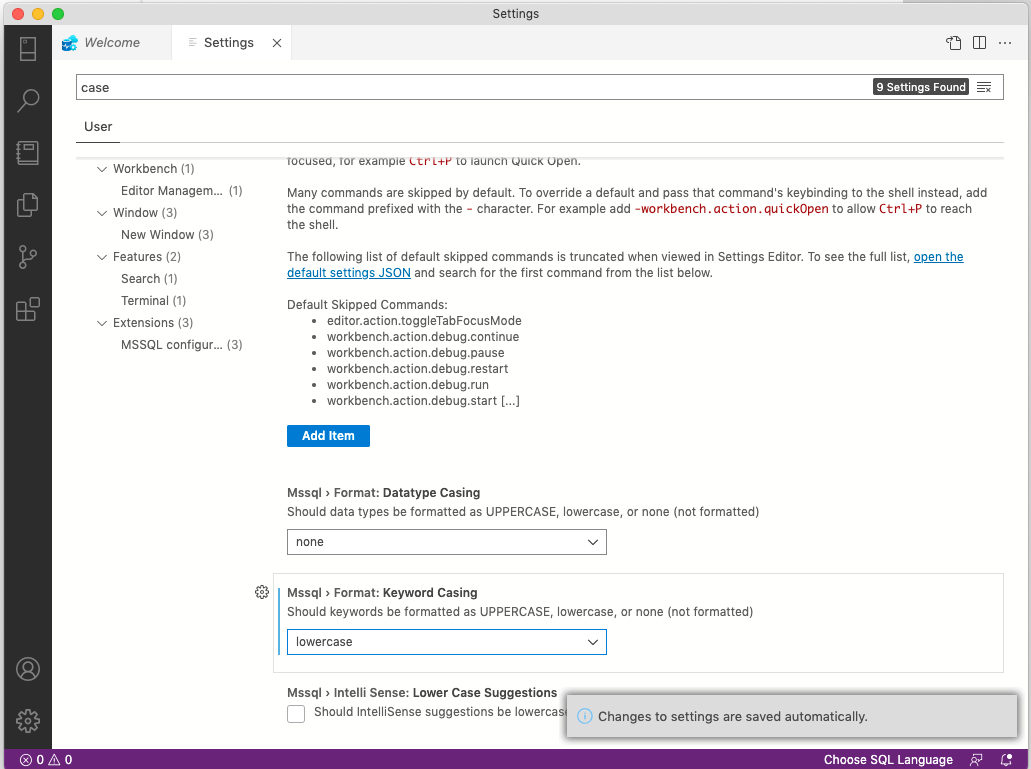This screenshot has width=1031, height=769.
Task: Open gear menu for Keyword Casing setting
Action: coord(262,592)
